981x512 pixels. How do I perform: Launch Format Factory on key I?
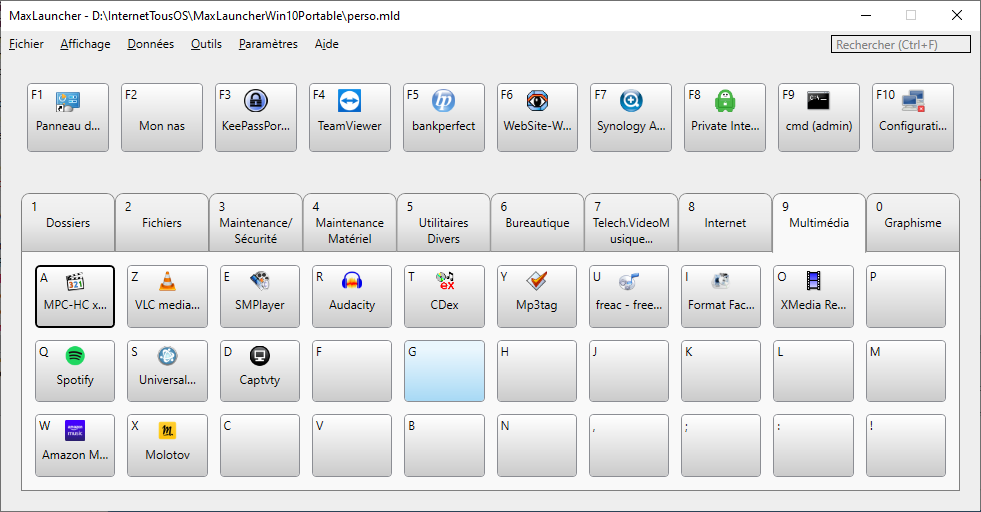pyautogui.click(x=721, y=296)
